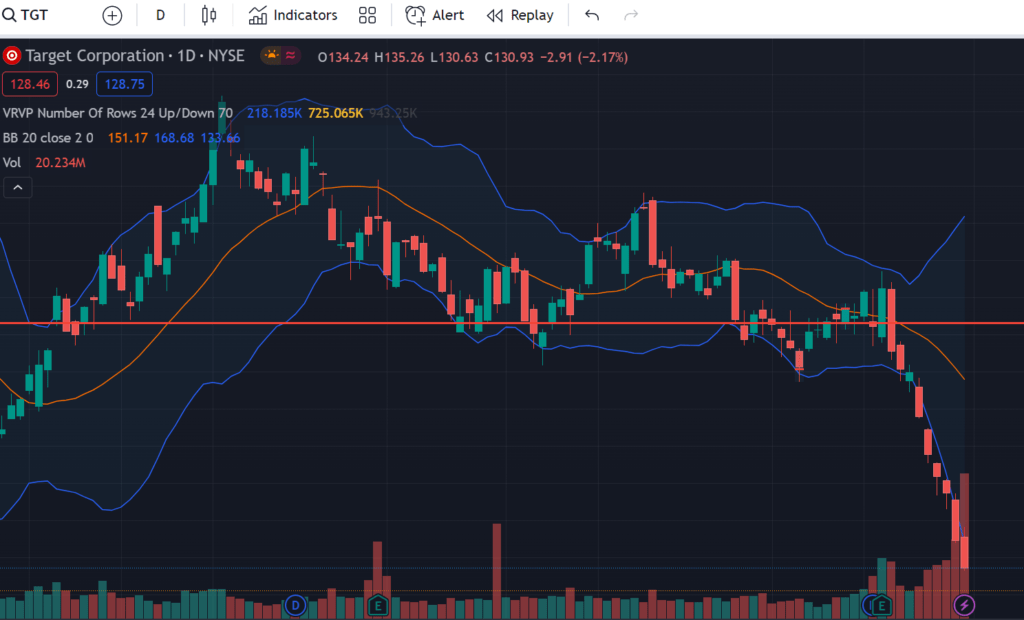The width and height of the screenshot is (1024, 620).
Task: Click the Target Corporation logo icon
Action: click(x=12, y=56)
